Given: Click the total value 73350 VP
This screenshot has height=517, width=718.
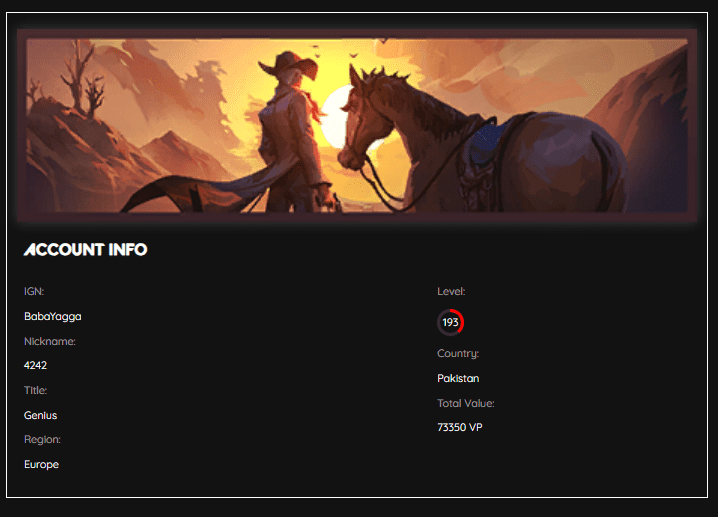Looking at the screenshot, I should [460, 427].
